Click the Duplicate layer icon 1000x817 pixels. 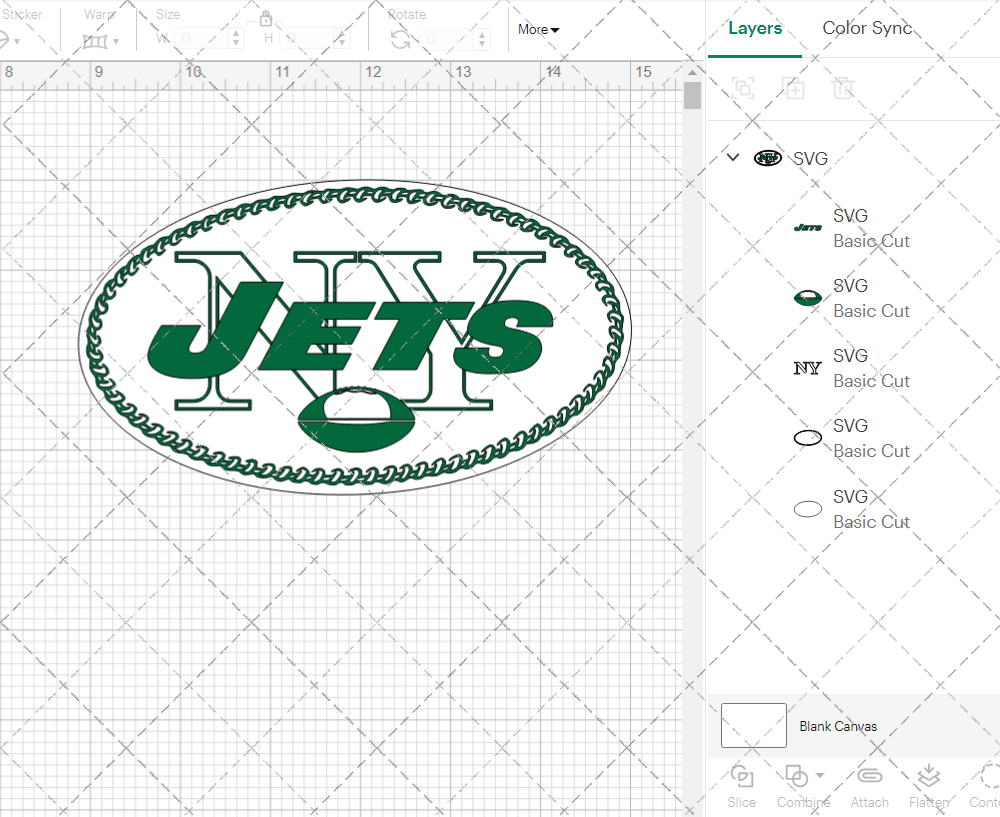(793, 88)
